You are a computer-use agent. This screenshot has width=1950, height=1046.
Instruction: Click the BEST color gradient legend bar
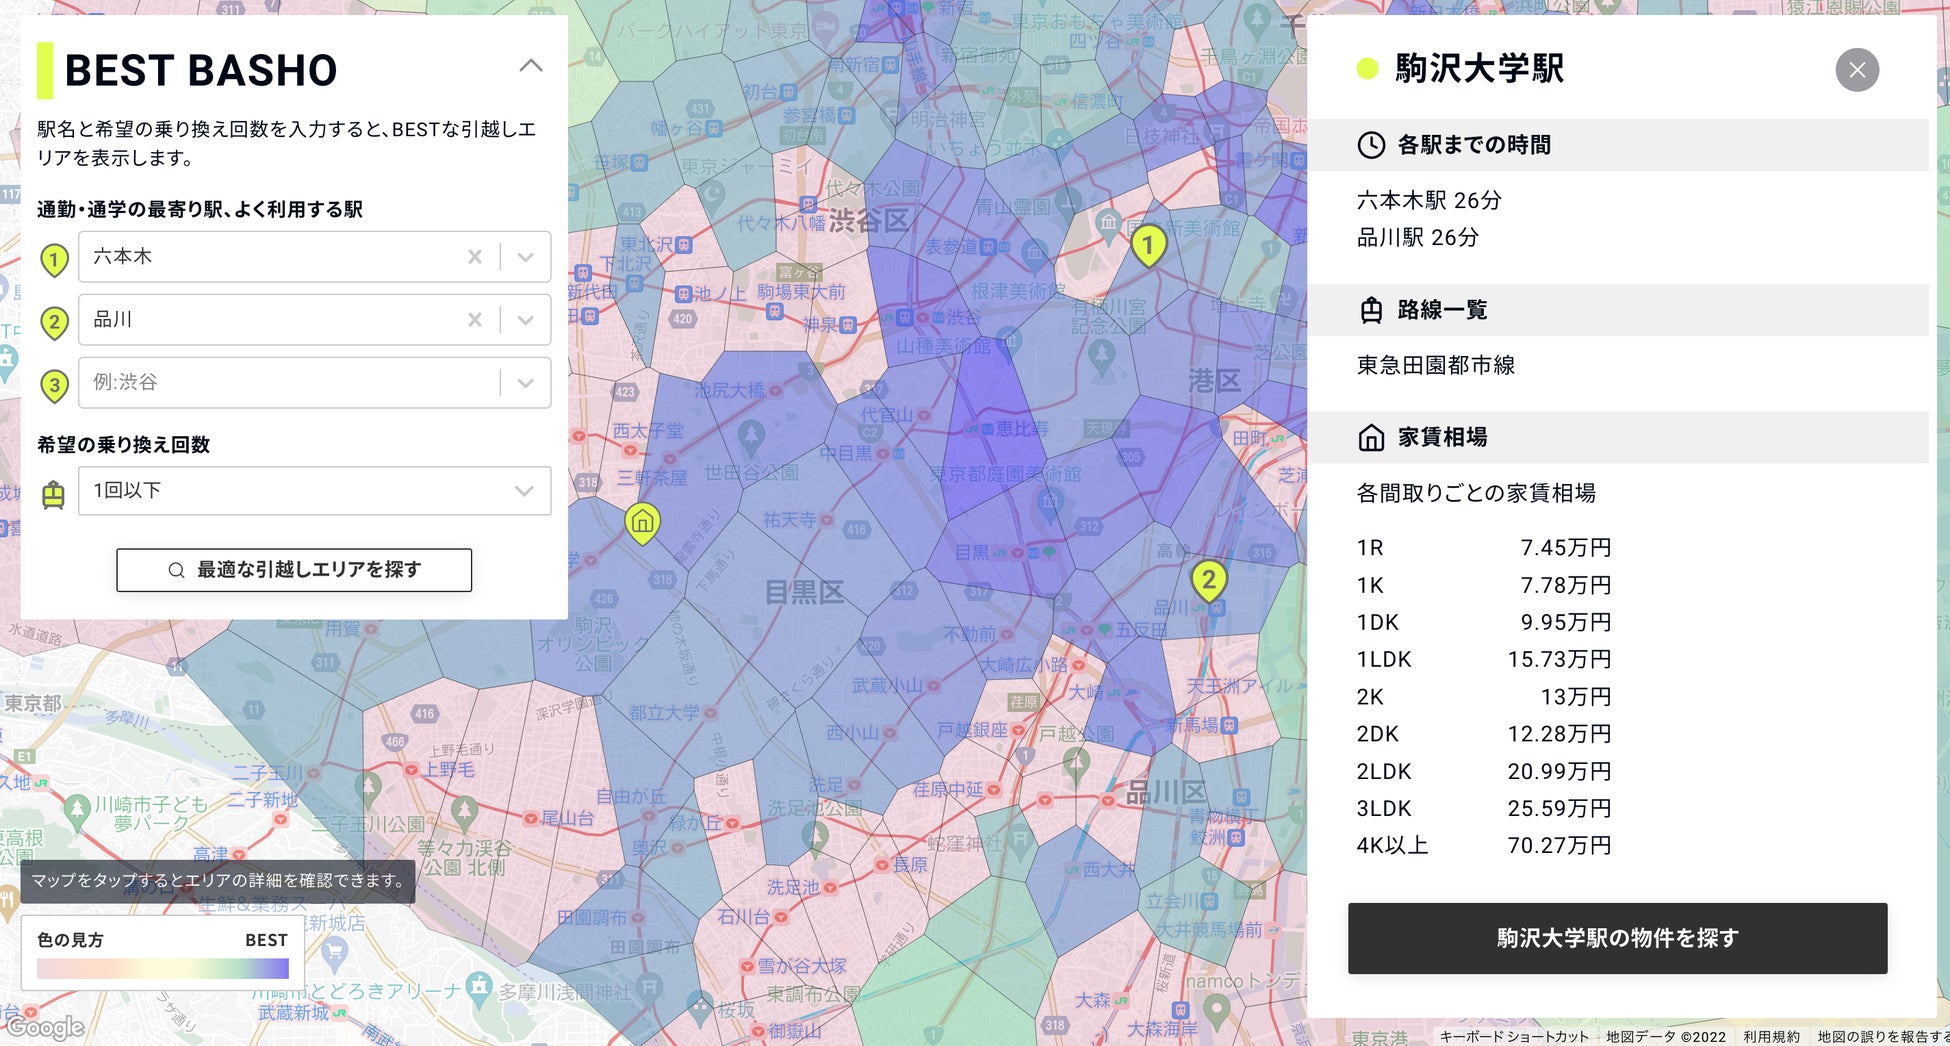coord(162,969)
